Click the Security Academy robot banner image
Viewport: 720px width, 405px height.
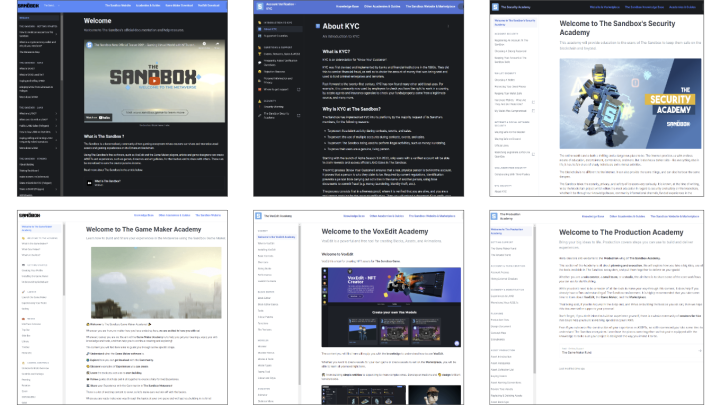click(x=630, y=103)
